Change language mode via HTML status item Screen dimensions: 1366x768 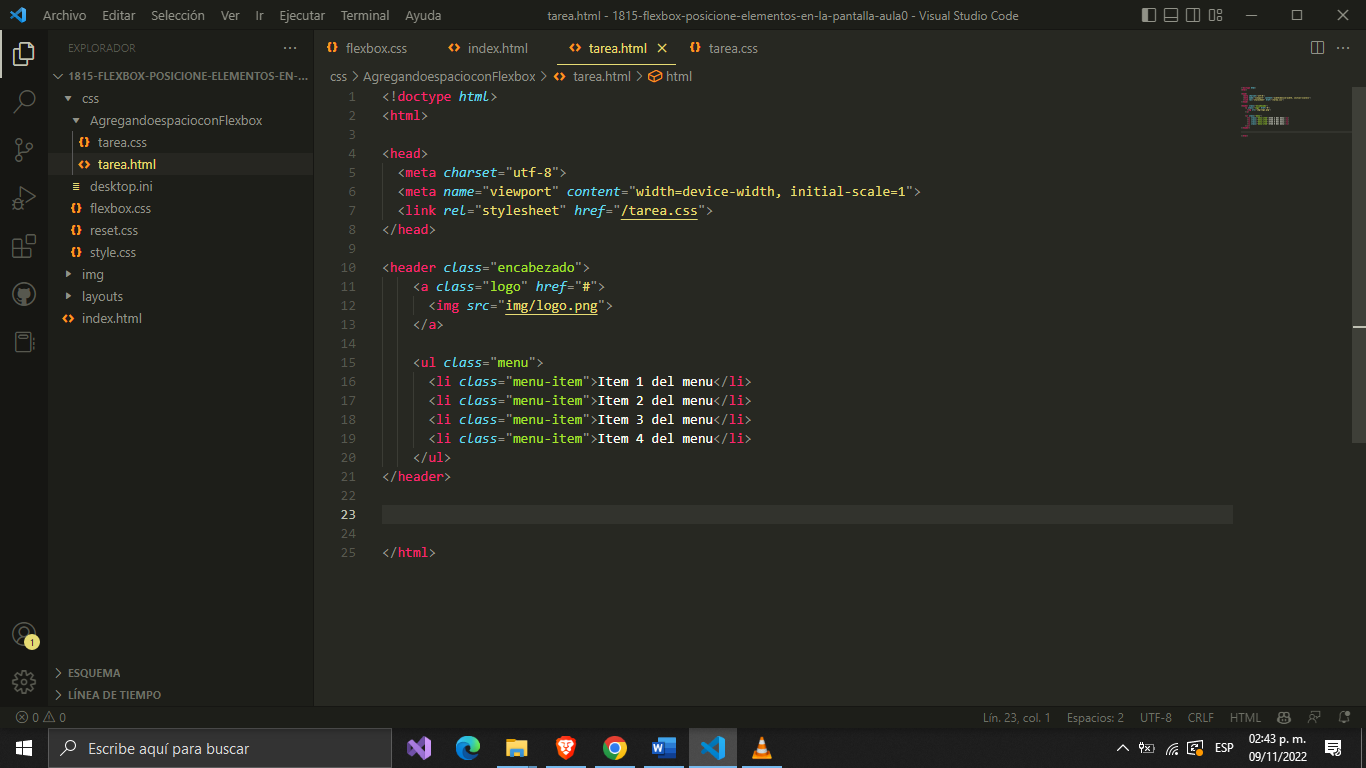click(x=1245, y=717)
